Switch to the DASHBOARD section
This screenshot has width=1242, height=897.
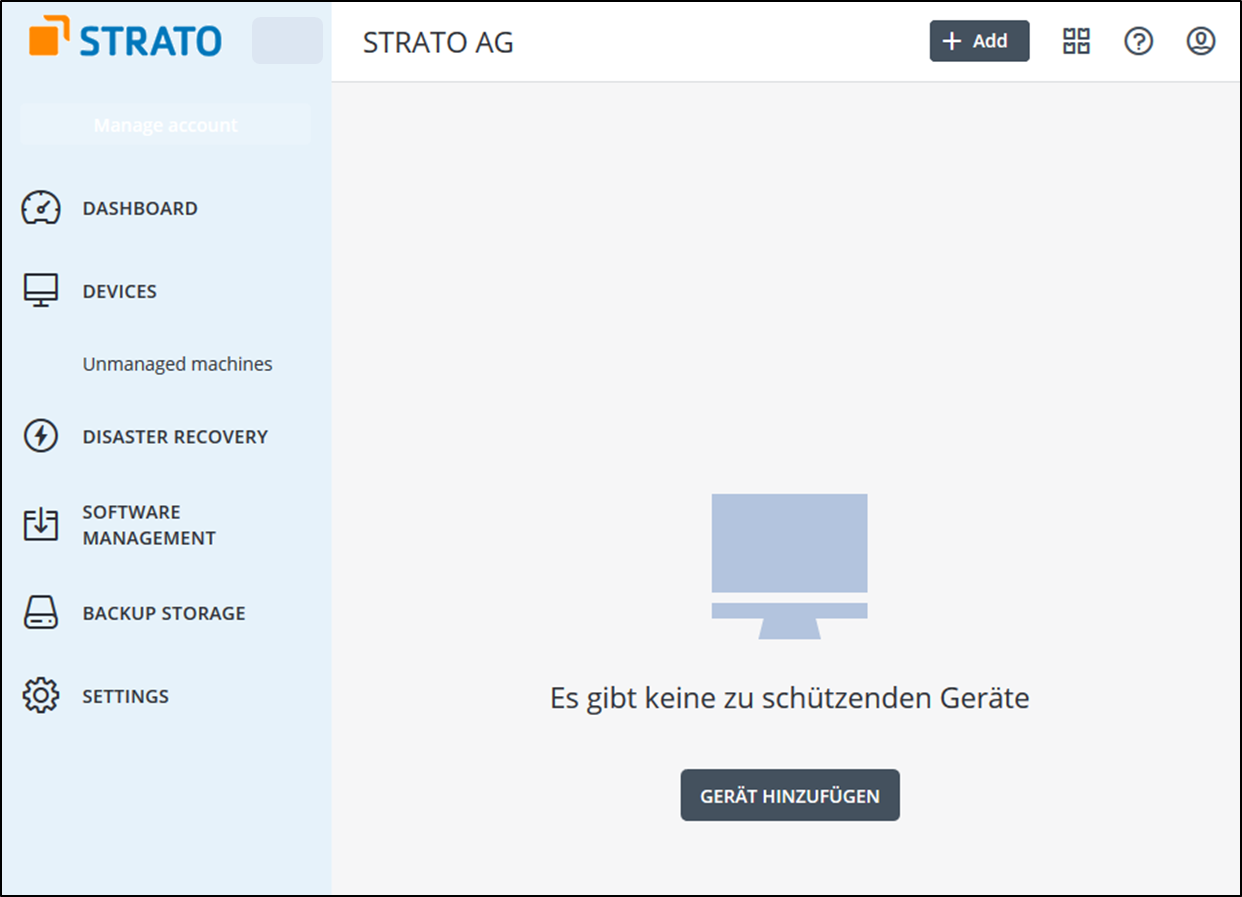pos(139,208)
